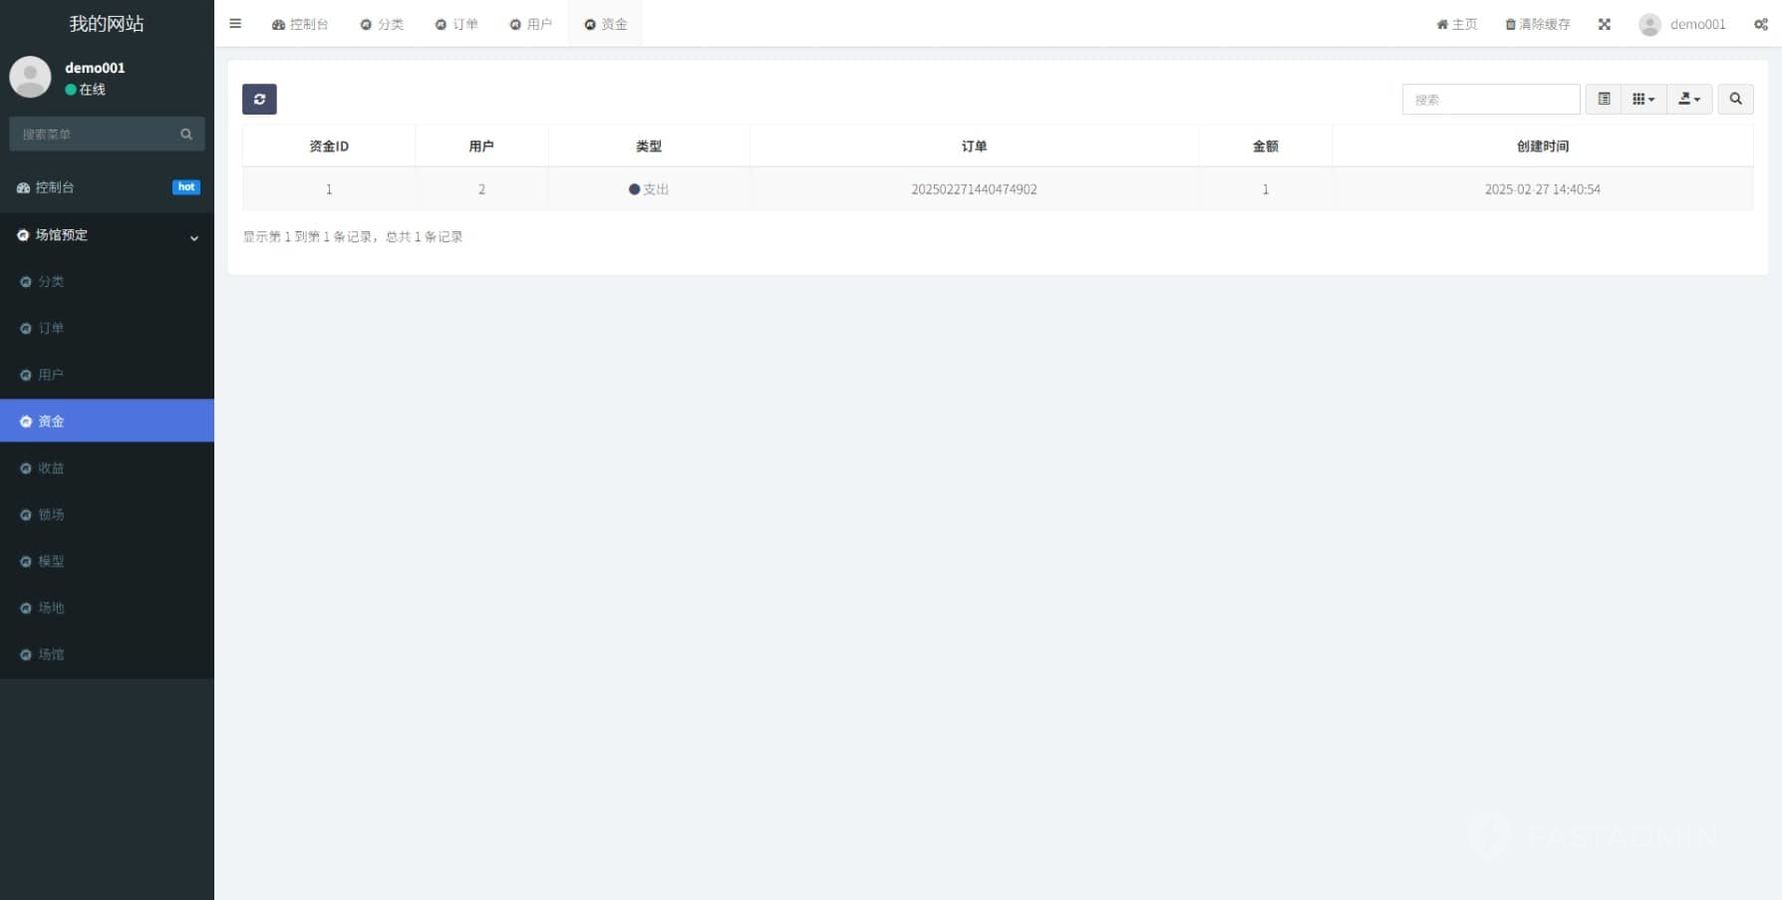This screenshot has width=1782, height=900.
Task: Open 收益 in the sidebar
Action: [51, 468]
